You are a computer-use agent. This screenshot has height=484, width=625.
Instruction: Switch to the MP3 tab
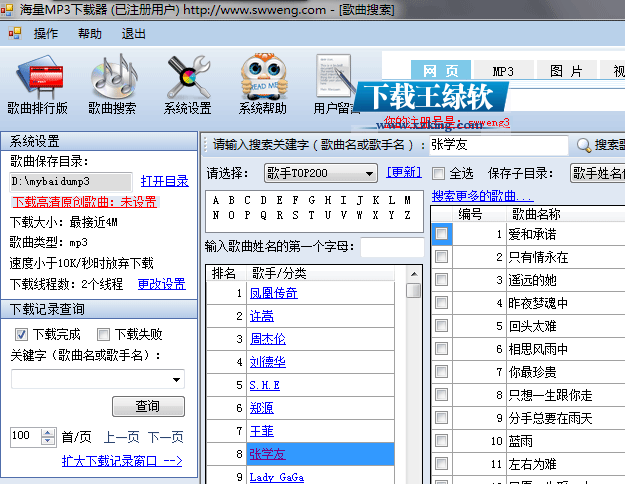(503, 71)
